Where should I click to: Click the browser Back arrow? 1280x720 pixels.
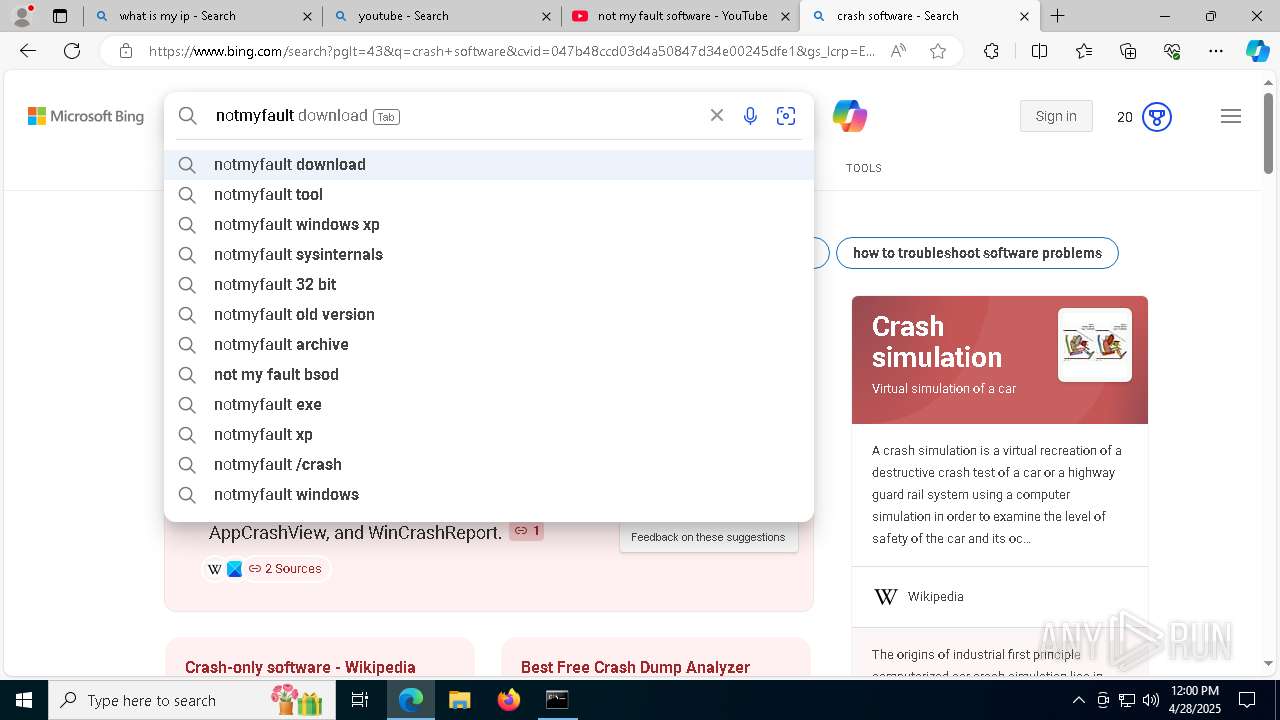pyautogui.click(x=28, y=51)
